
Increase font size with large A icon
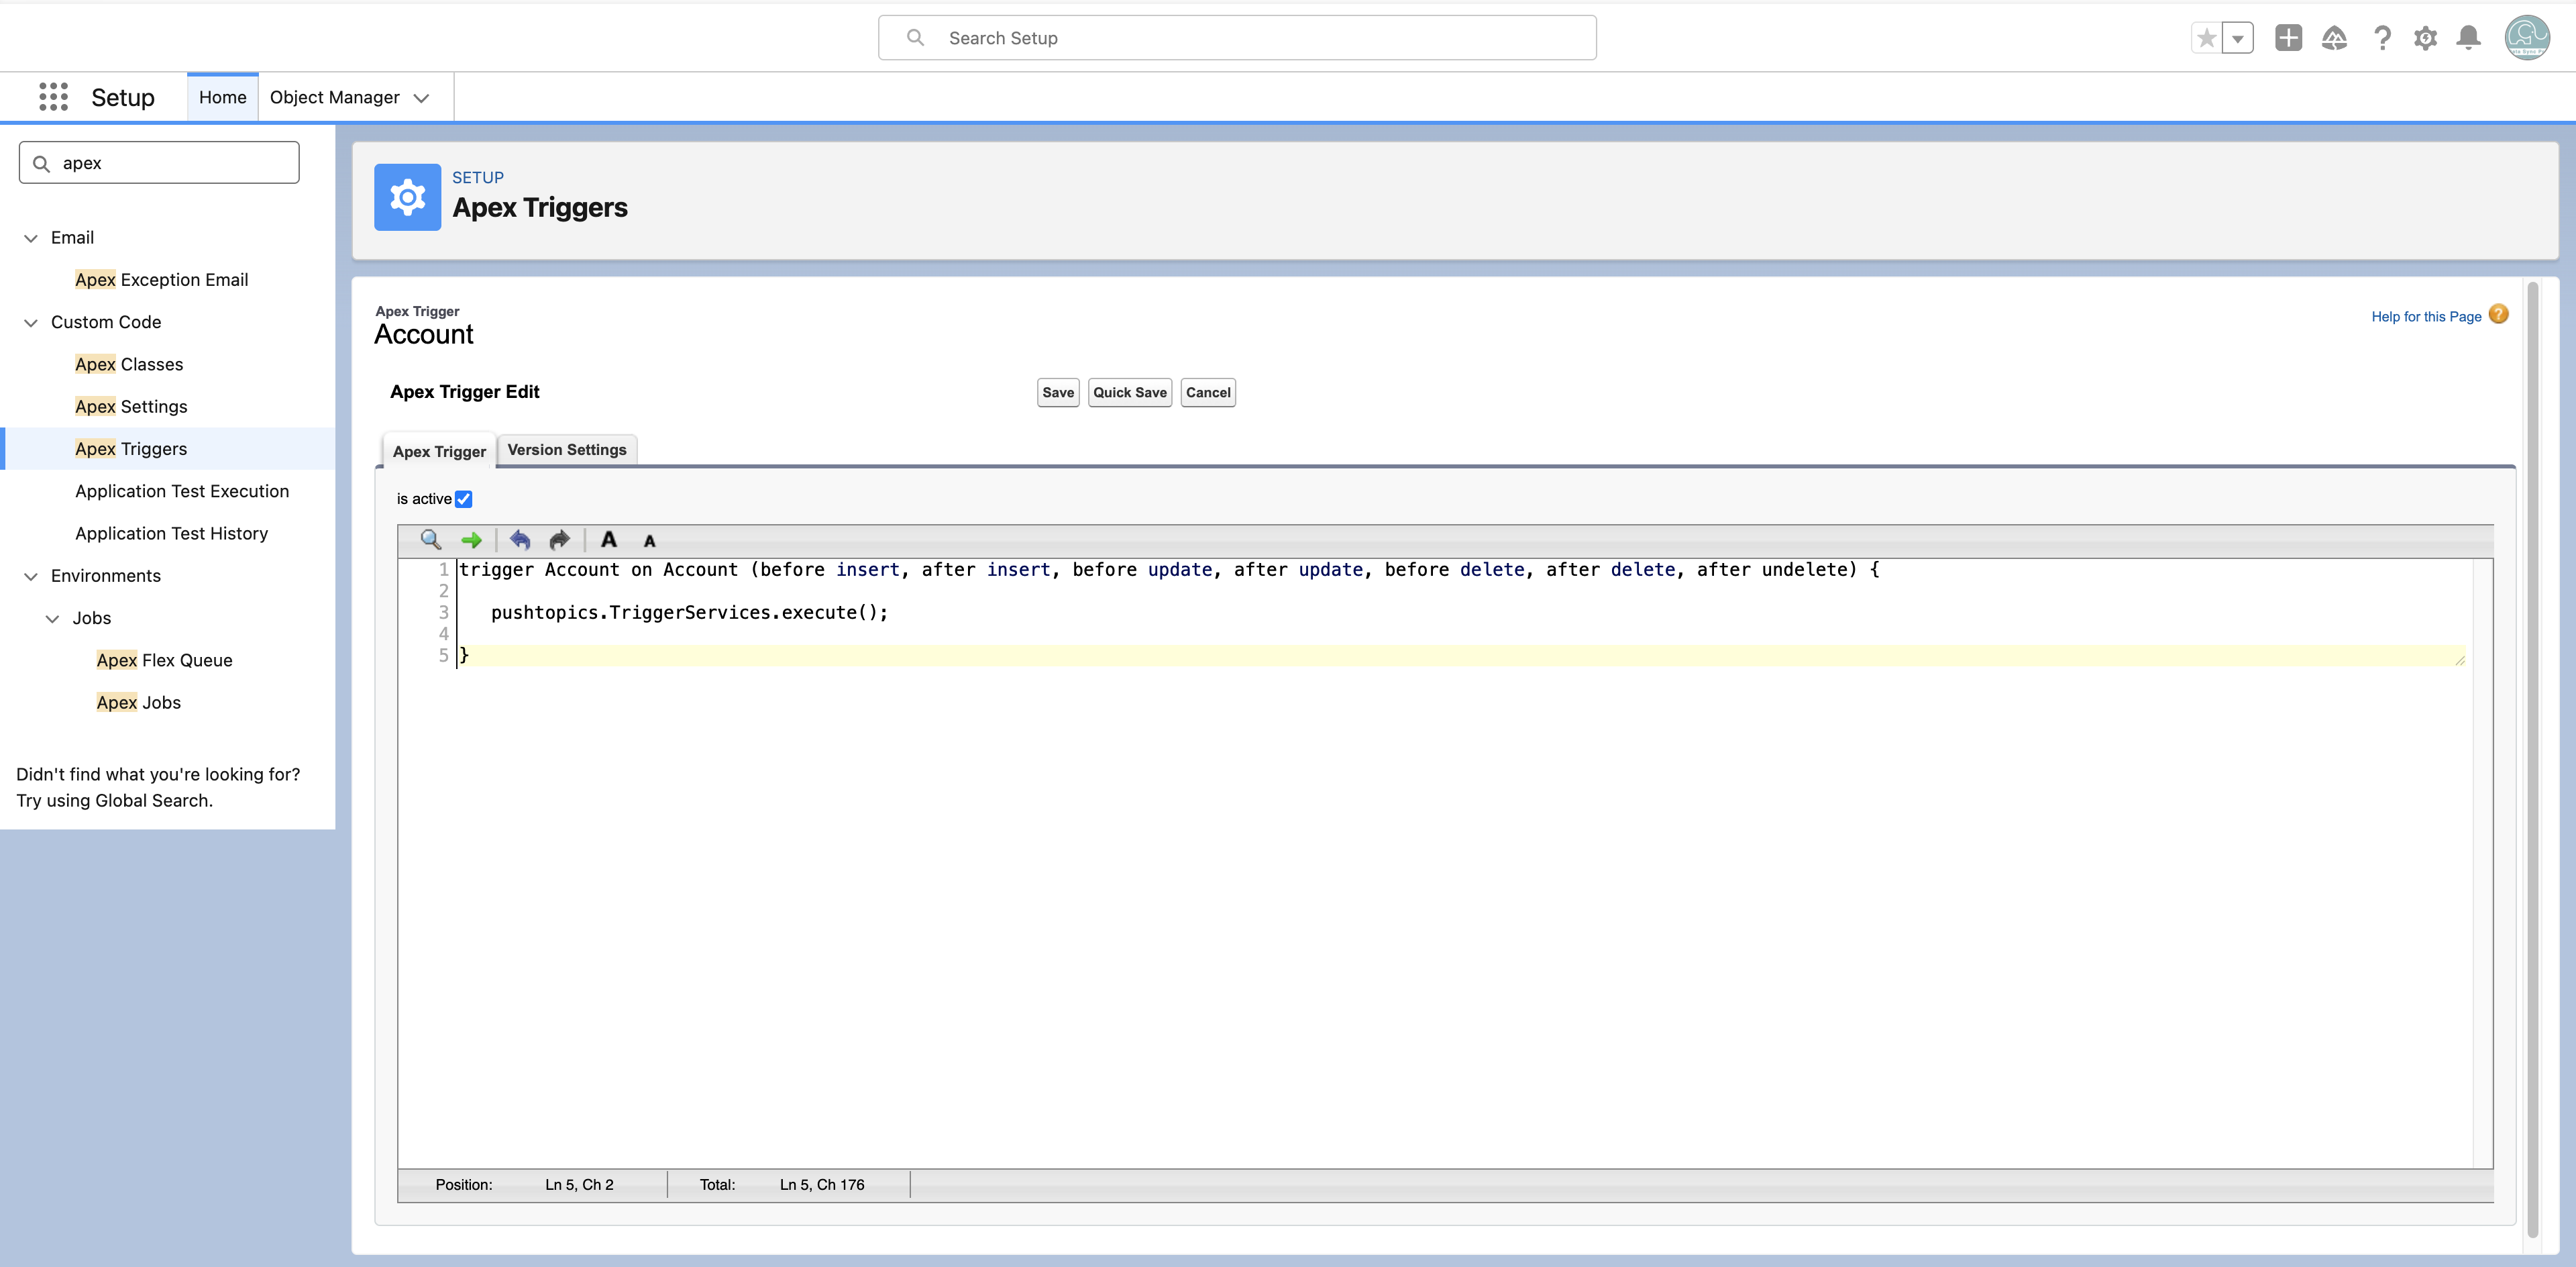(608, 540)
